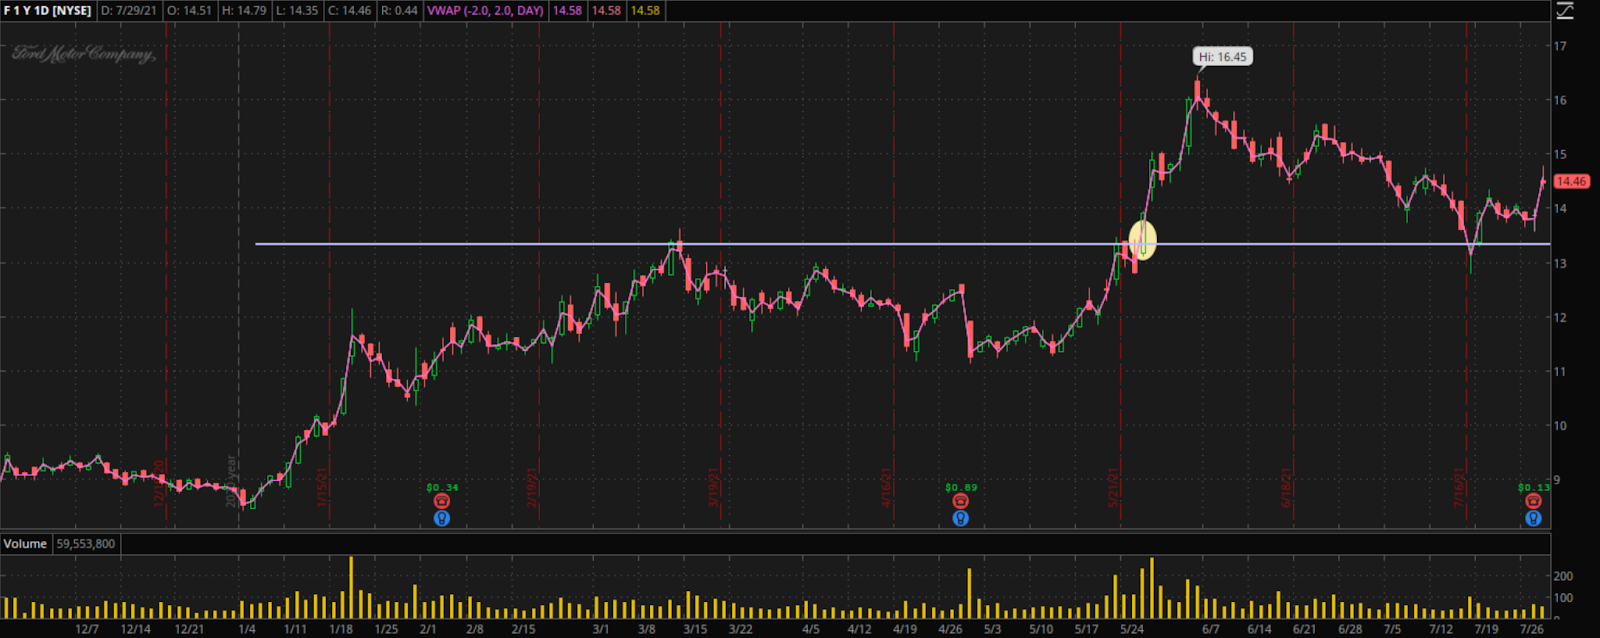Click the red 14.46 last price tag

[x=1571, y=181]
